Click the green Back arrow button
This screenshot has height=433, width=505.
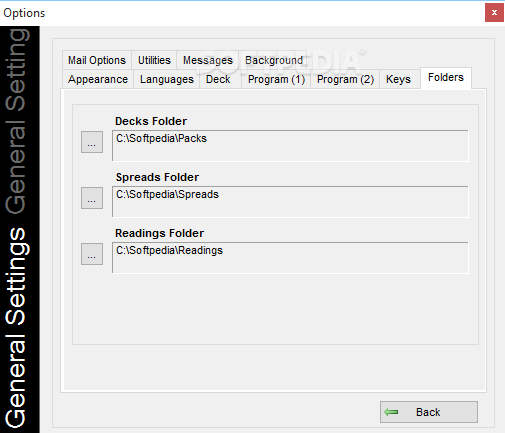point(429,412)
